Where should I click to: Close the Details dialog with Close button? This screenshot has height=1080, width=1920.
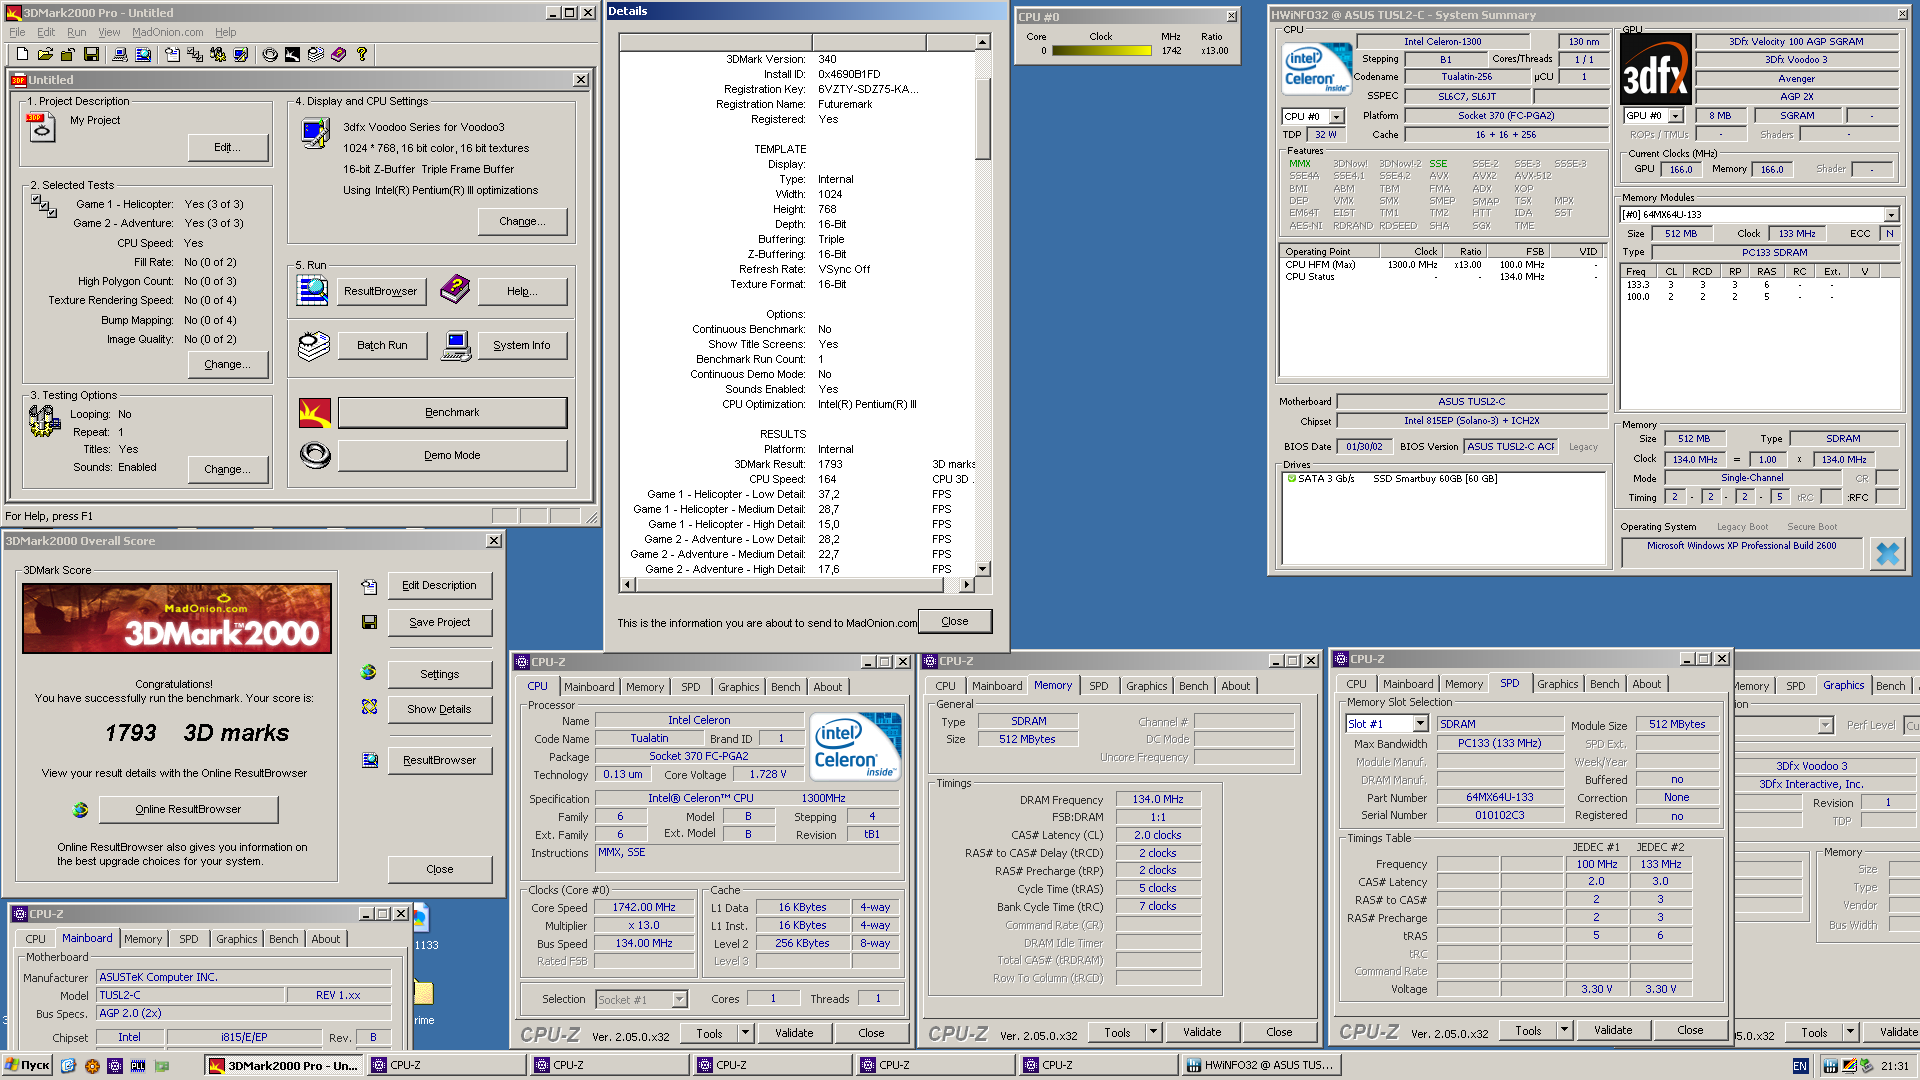click(x=955, y=621)
